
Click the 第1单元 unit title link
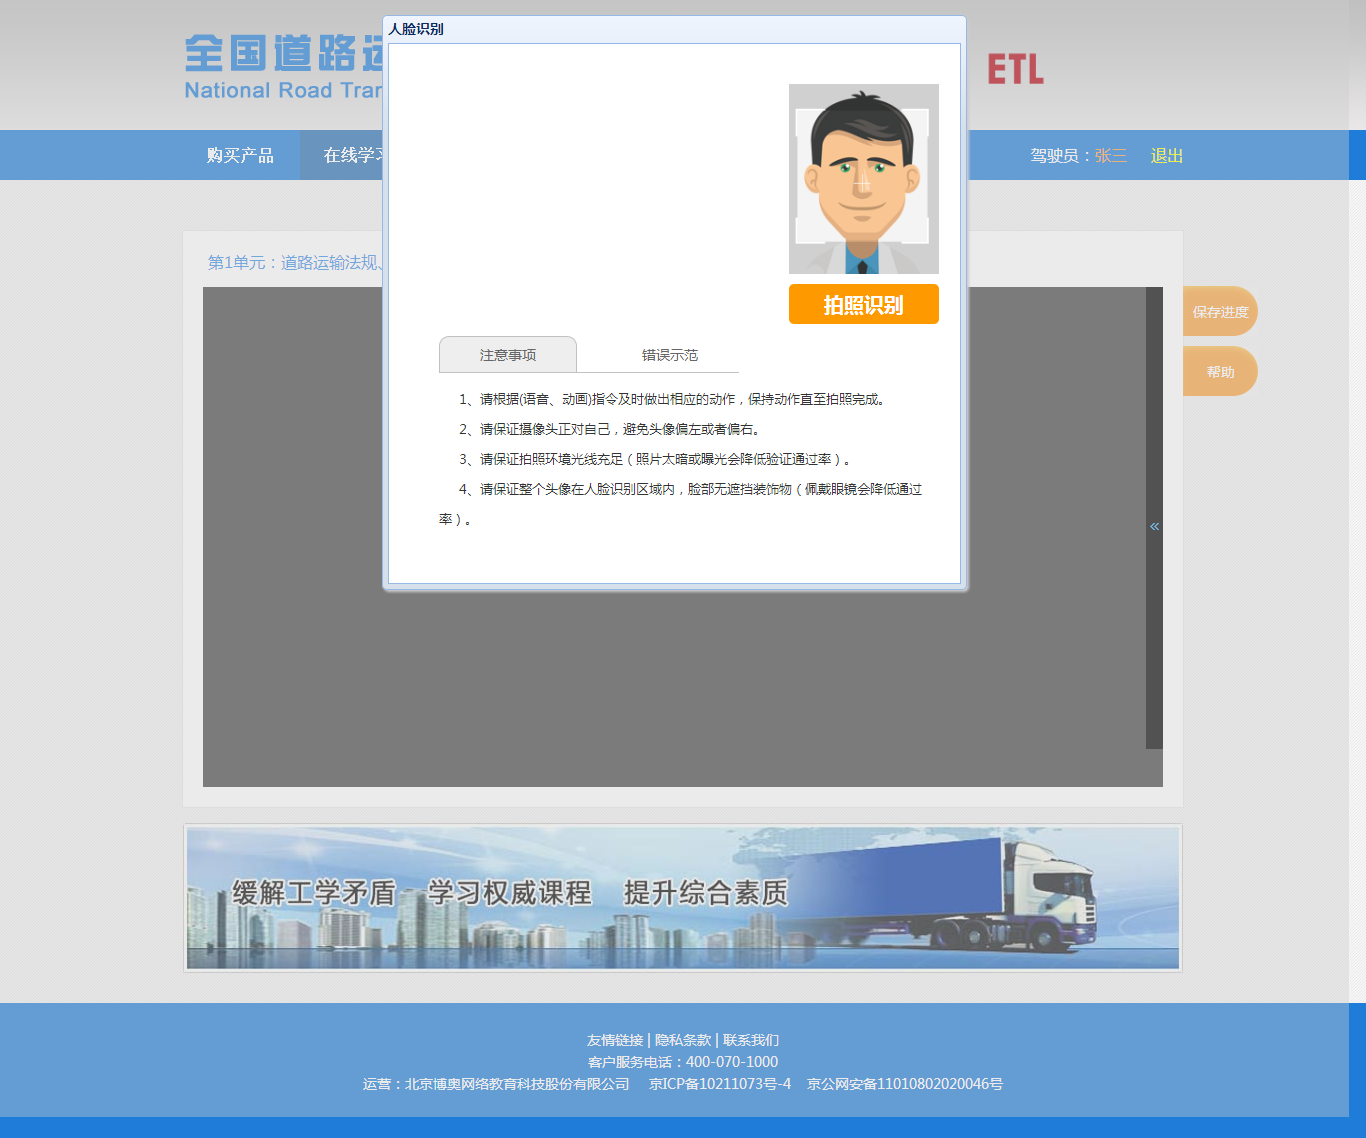[295, 262]
